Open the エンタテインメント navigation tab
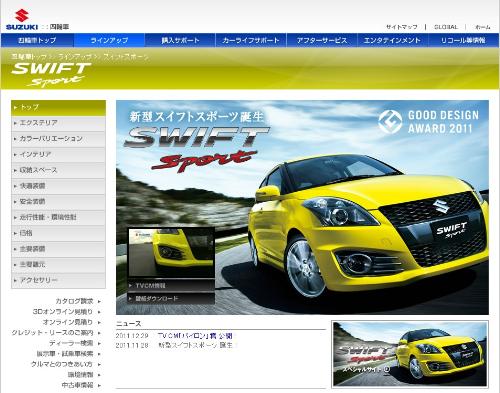The height and width of the screenshot is (393, 500). pyautogui.click(x=392, y=40)
